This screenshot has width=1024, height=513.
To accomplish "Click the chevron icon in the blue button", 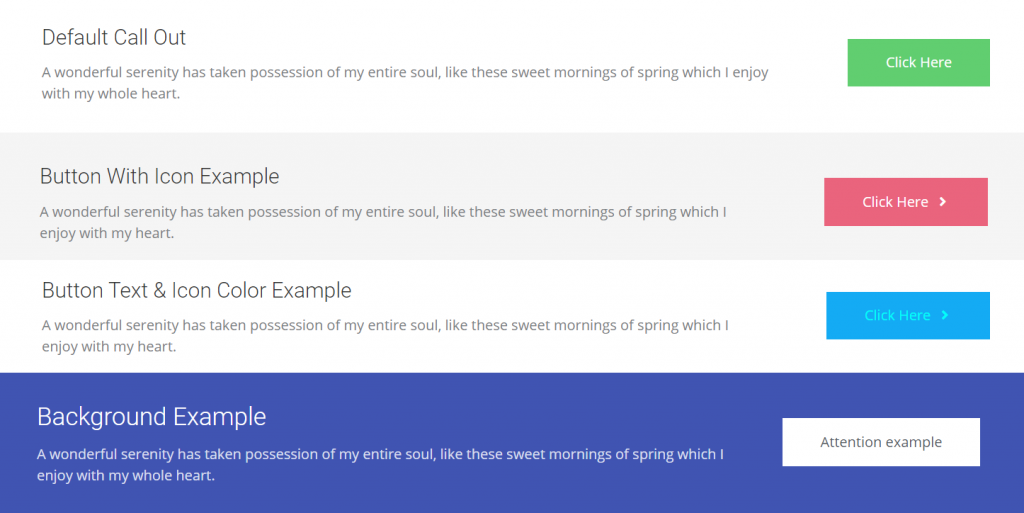I will pos(945,315).
